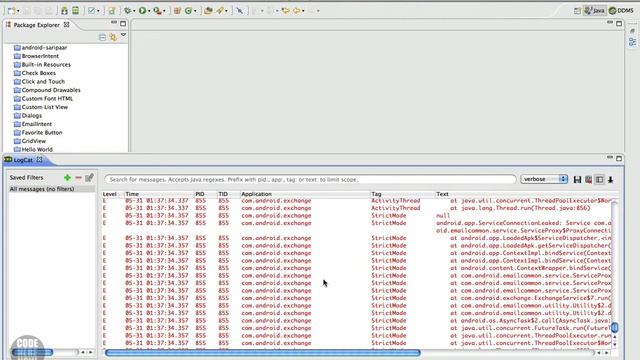640x360 pixels.
Task: Click the New file wizard toolbar icon
Action: click(11, 11)
